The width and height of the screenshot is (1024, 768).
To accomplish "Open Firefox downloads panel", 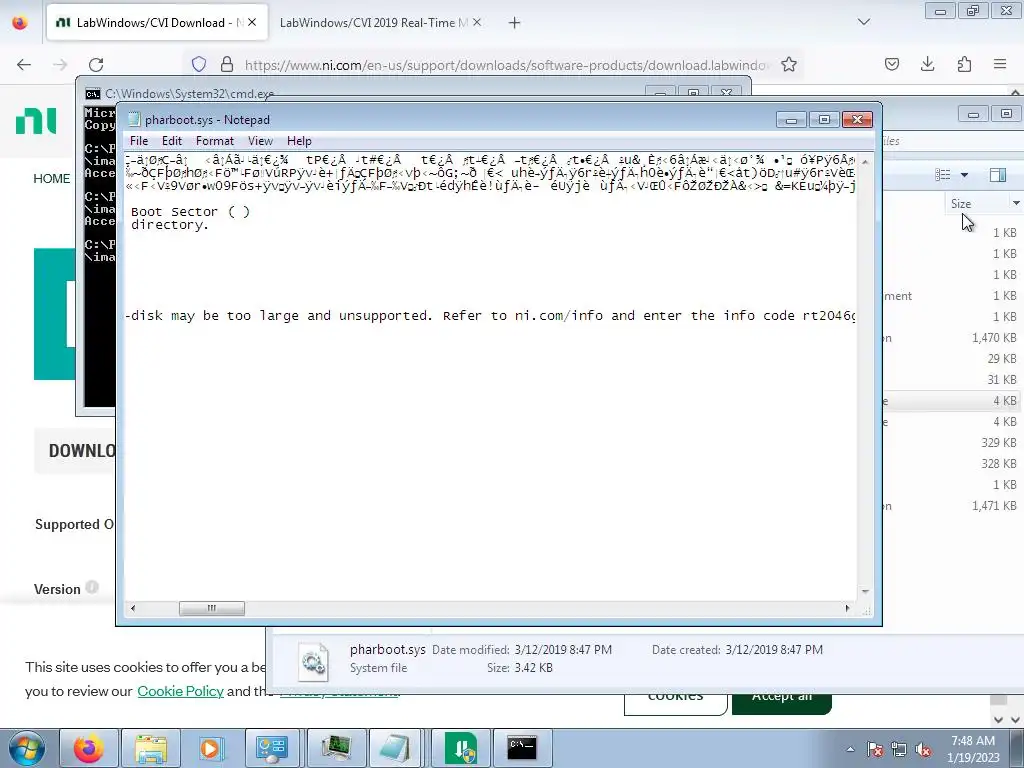I will (927, 64).
